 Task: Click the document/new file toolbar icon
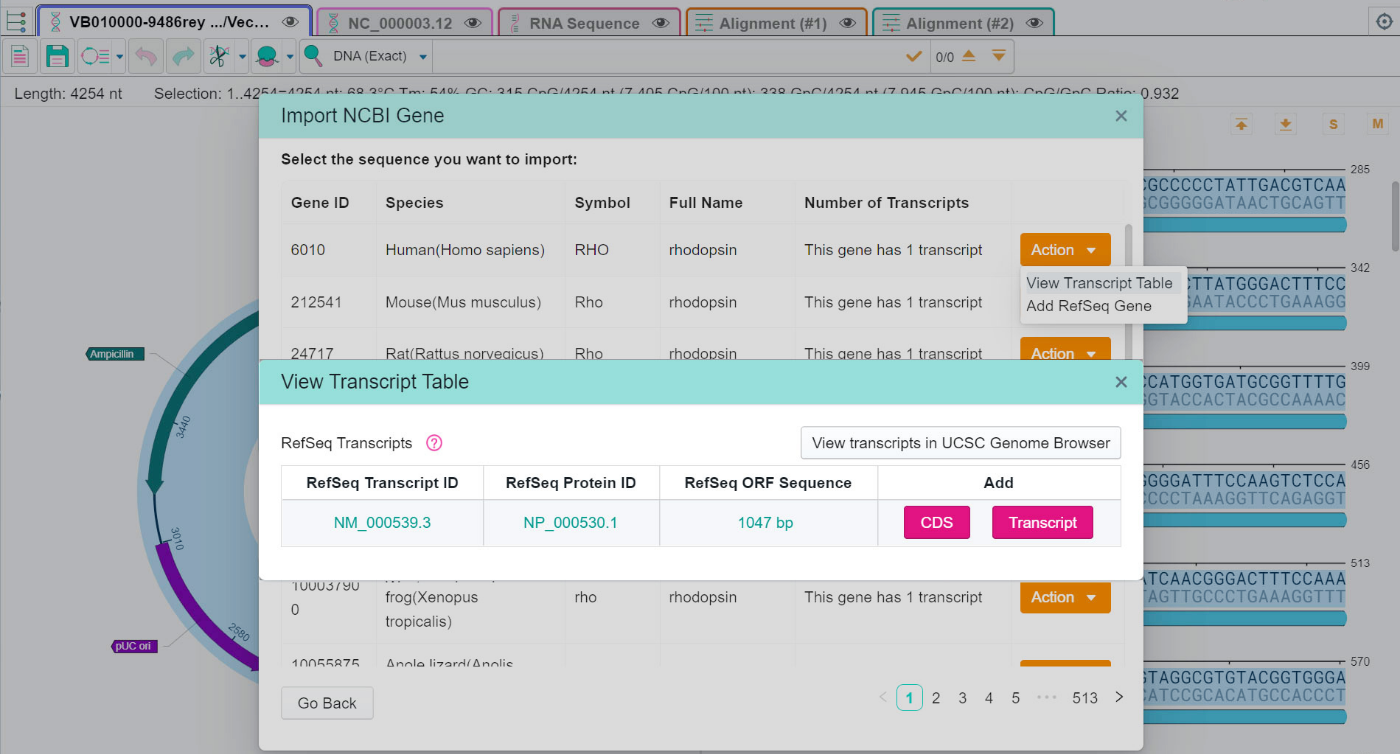pyautogui.click(x=20, y=56)
